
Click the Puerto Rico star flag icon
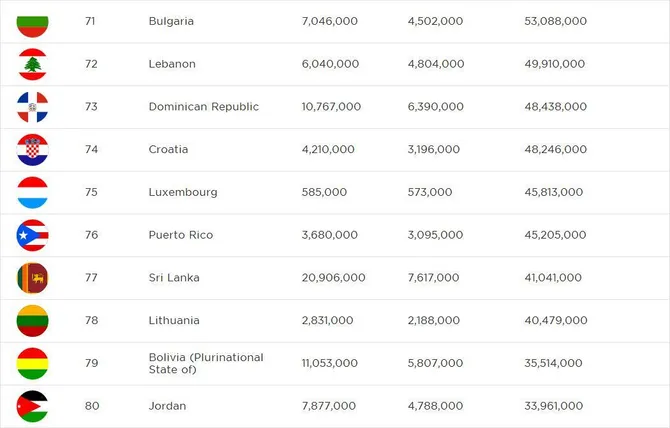(32, 235)
